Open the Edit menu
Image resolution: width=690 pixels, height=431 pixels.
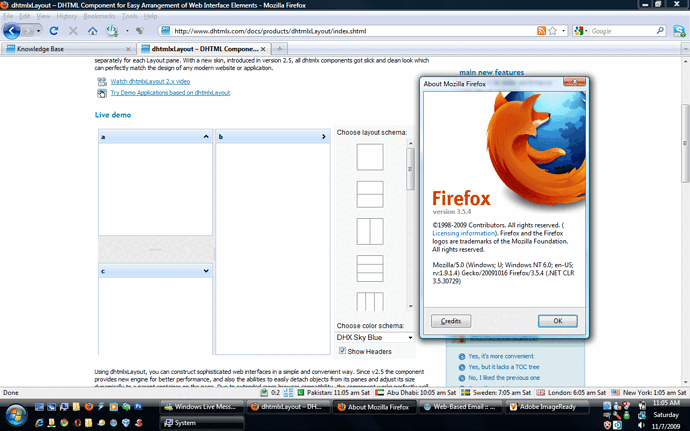point(25,16)
